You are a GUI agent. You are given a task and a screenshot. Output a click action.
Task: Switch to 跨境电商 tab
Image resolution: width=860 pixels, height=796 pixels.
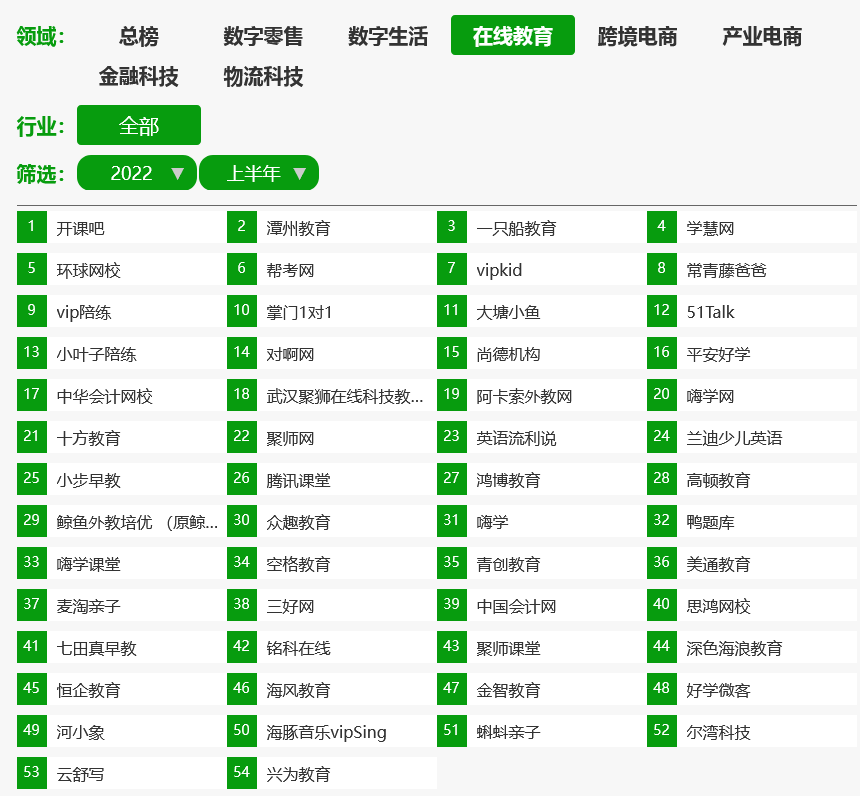coord(637,36)
